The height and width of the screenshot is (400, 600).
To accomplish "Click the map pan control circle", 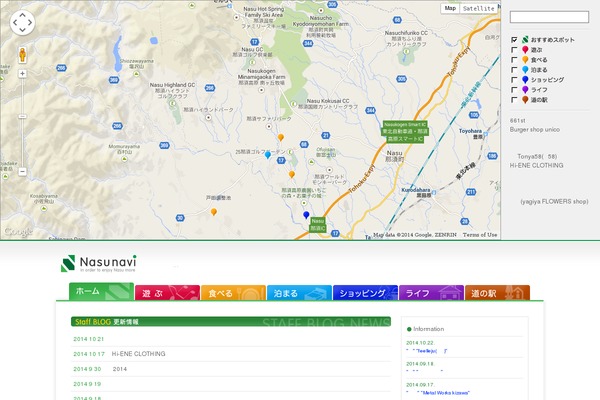I will (x=22, y=23).
